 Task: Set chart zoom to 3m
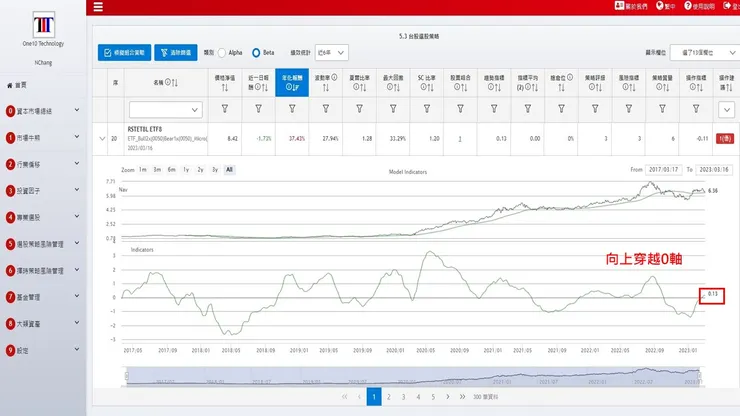[157, 170]
